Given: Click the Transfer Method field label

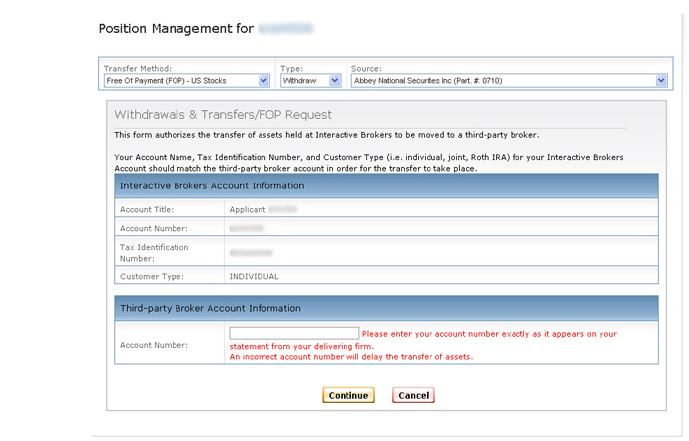Looking at the screenshot, I should pyautogui.click(x=138, y=68).
